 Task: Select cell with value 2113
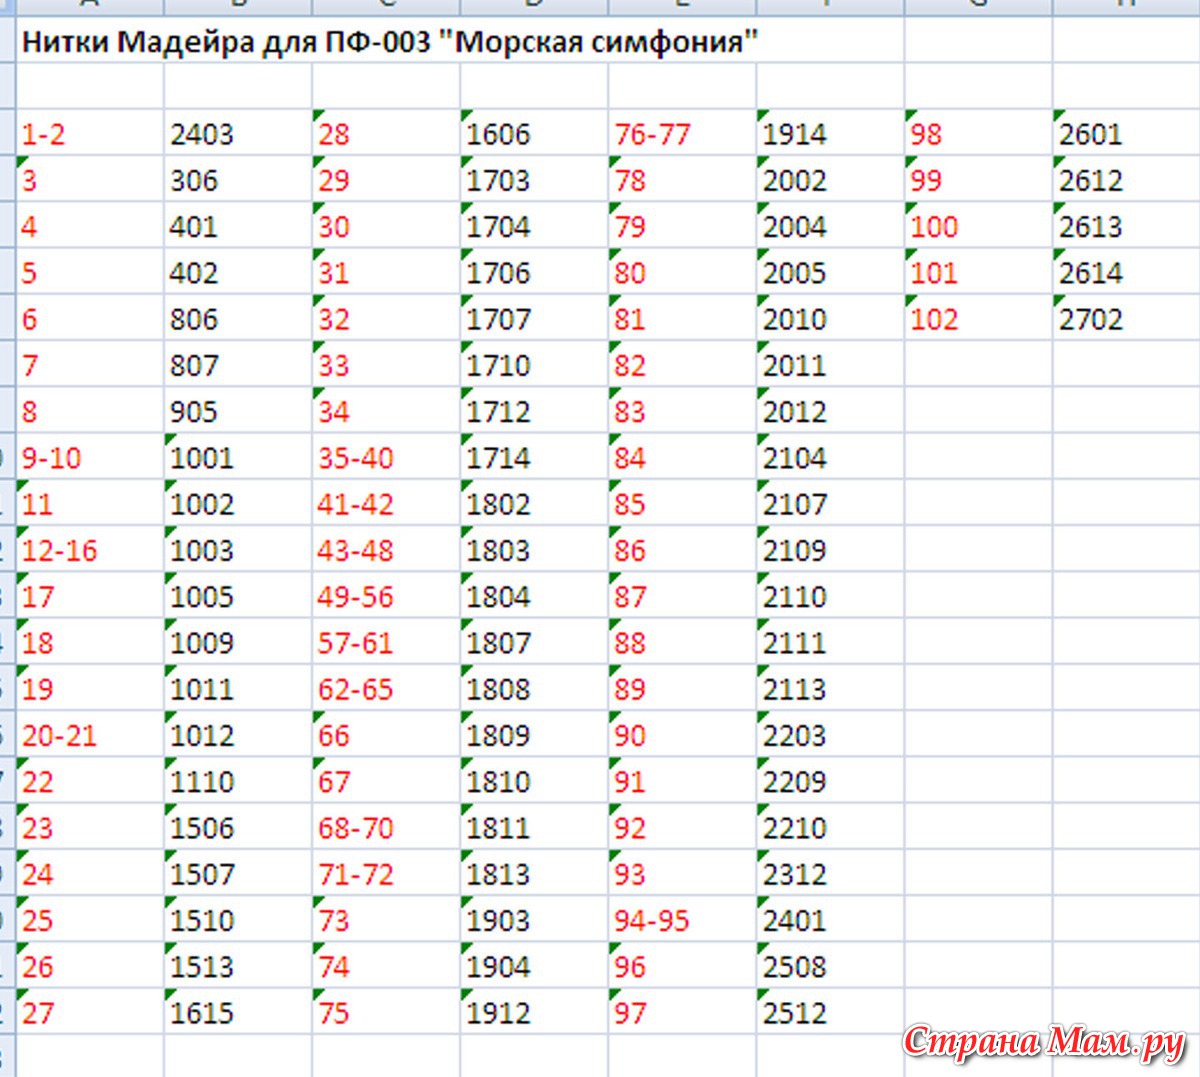tap(830, 688)
